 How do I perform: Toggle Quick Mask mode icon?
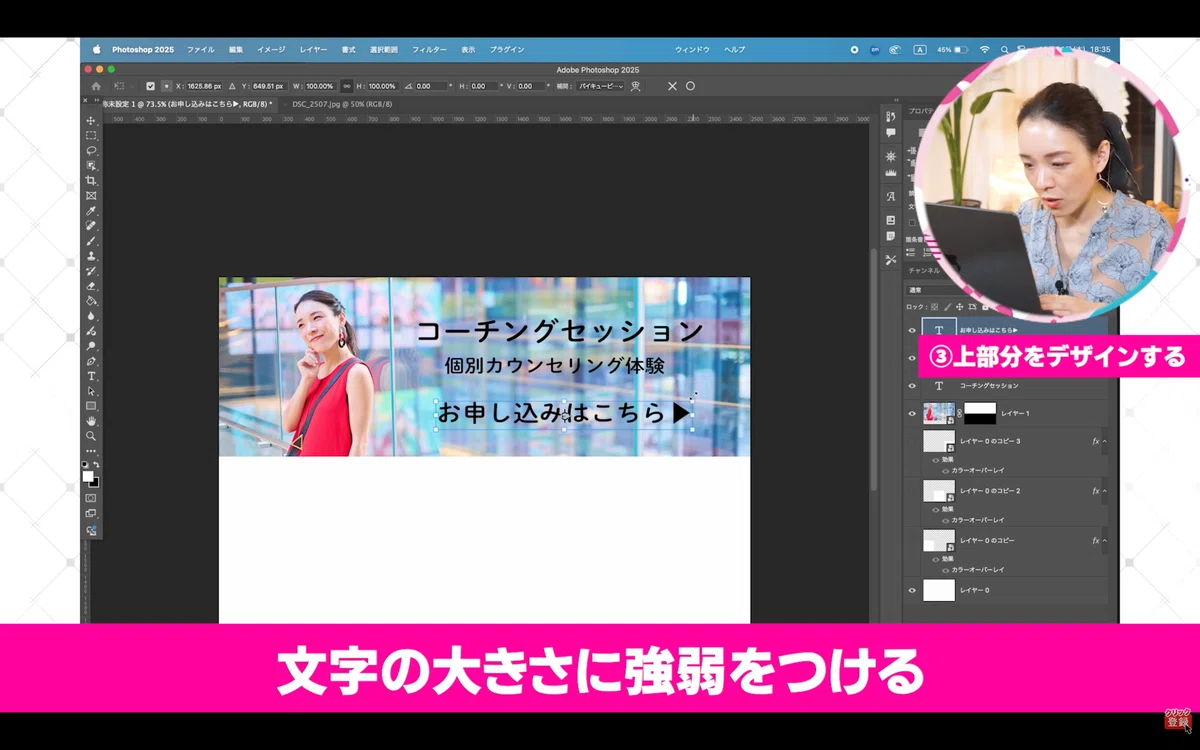91,497
